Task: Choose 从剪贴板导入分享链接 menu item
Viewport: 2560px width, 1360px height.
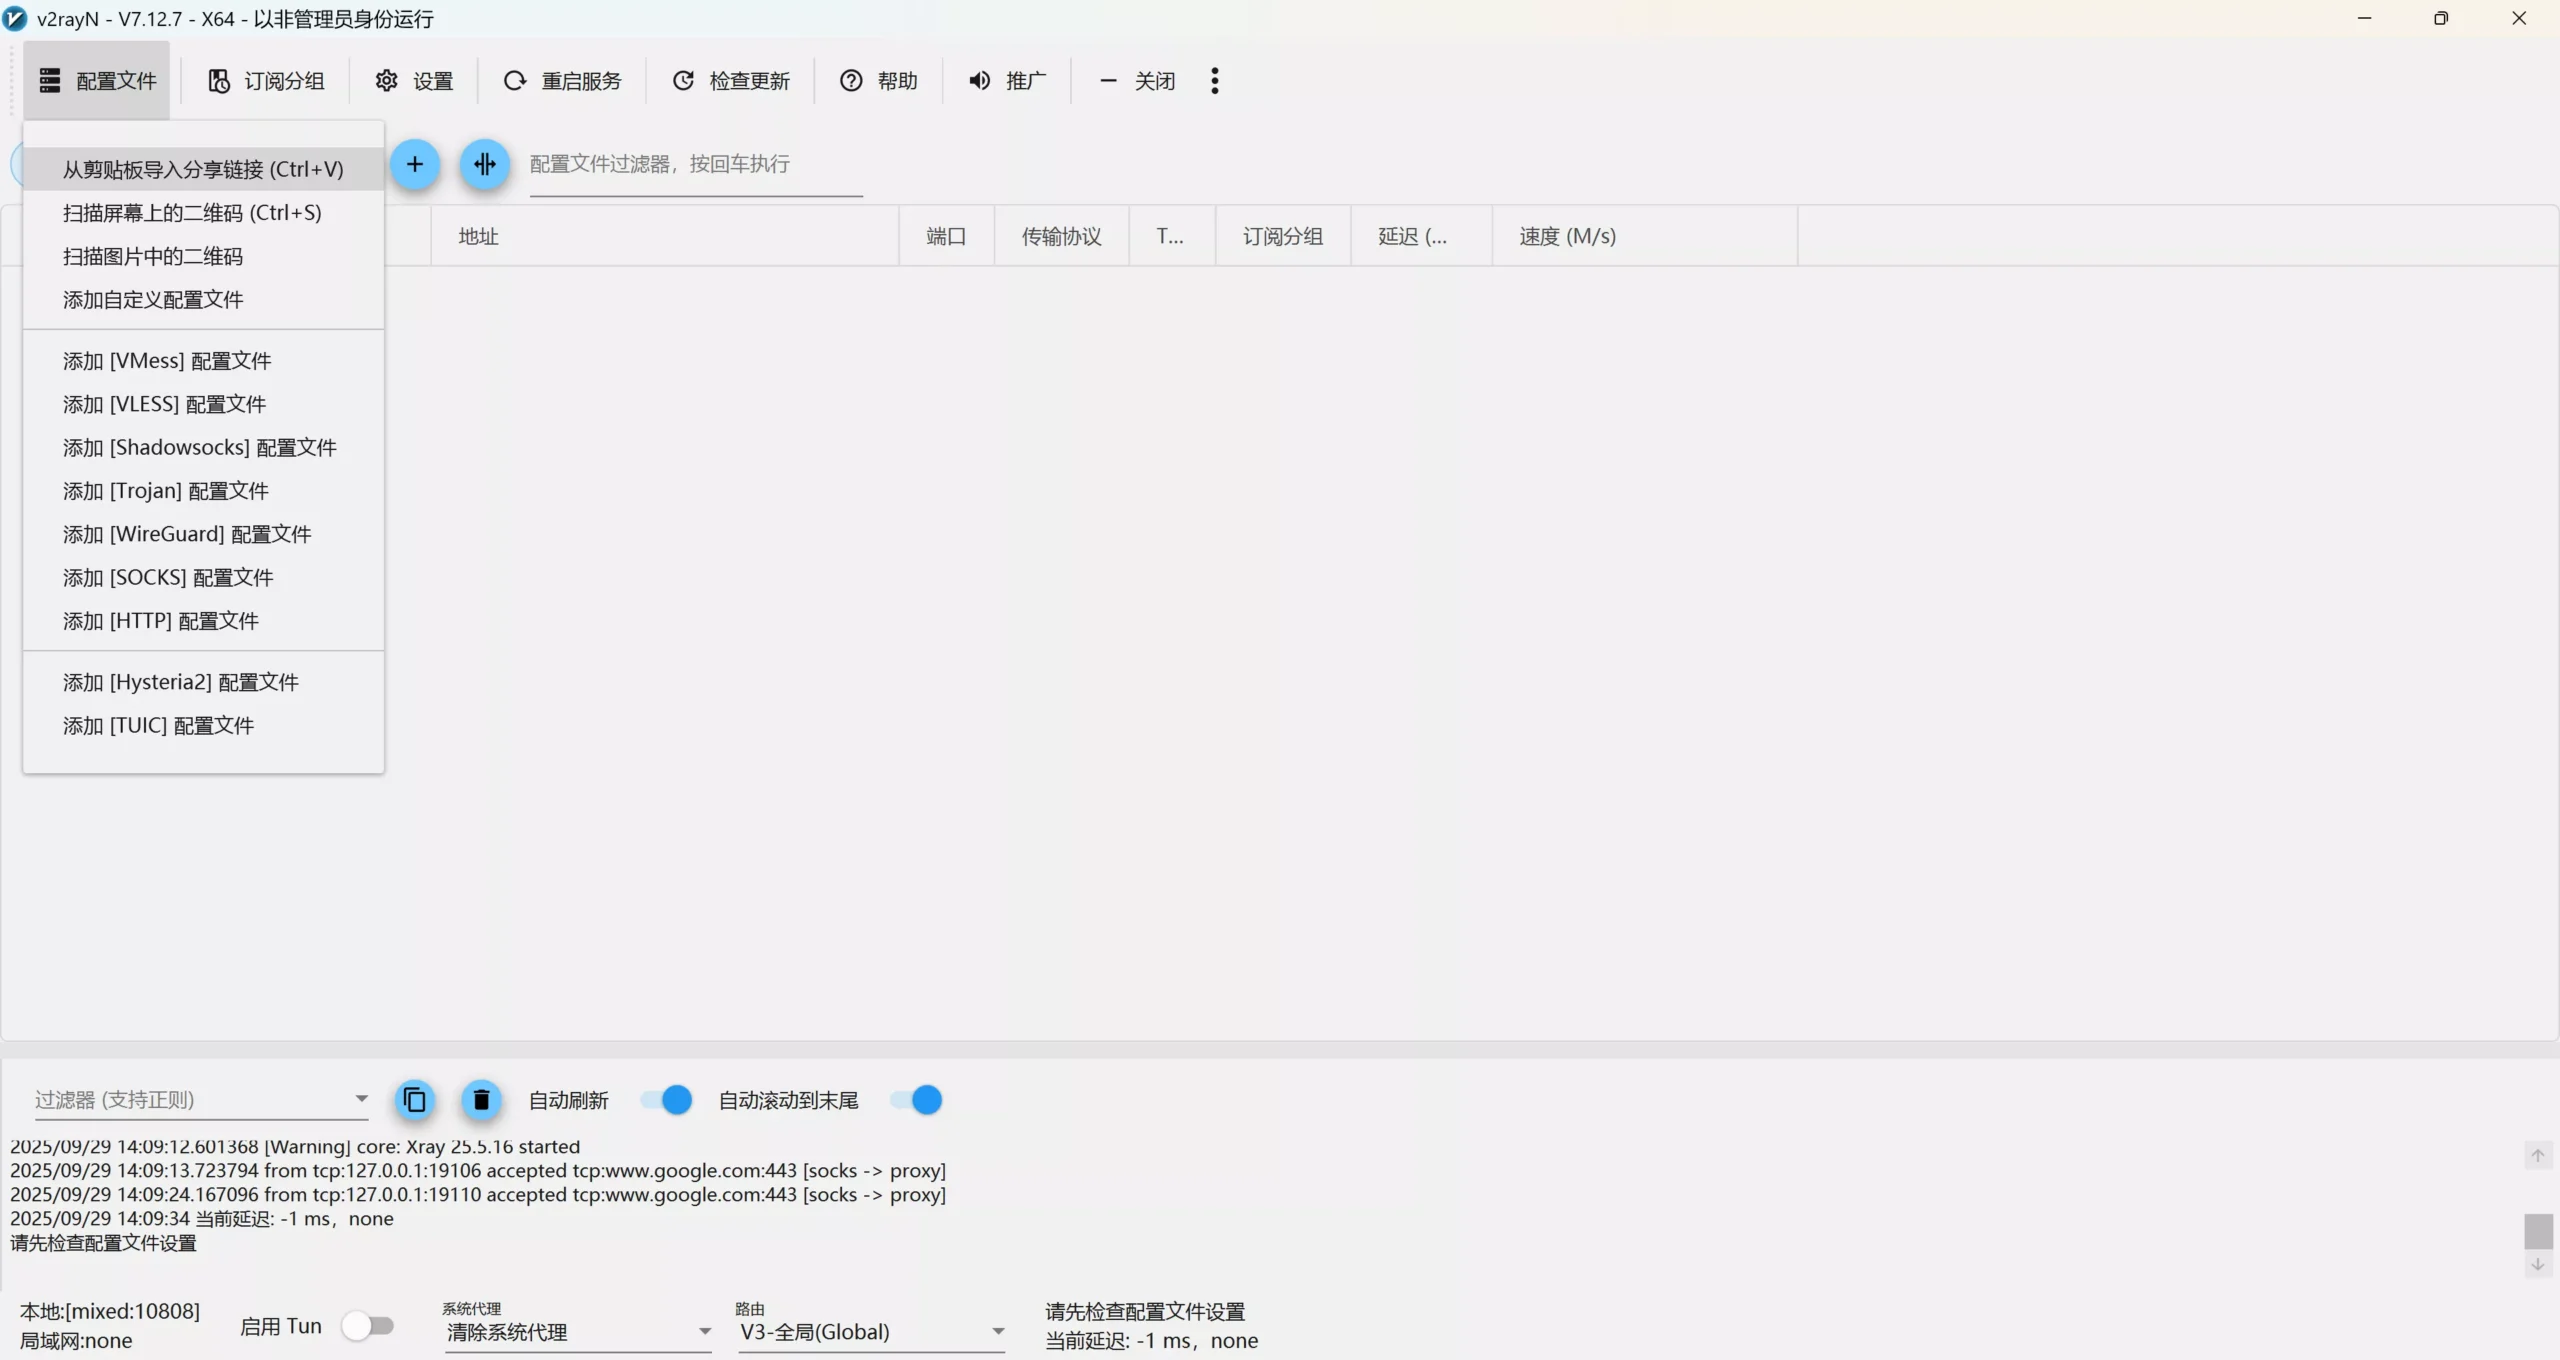Action: pos(203,170)
